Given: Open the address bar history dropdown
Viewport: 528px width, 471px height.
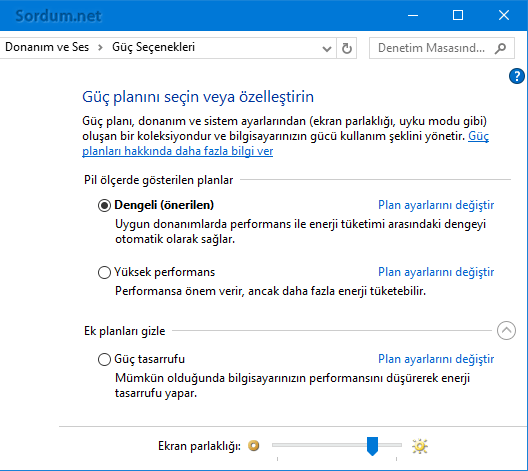Looking at the screenshot, I should click(327, 49).
